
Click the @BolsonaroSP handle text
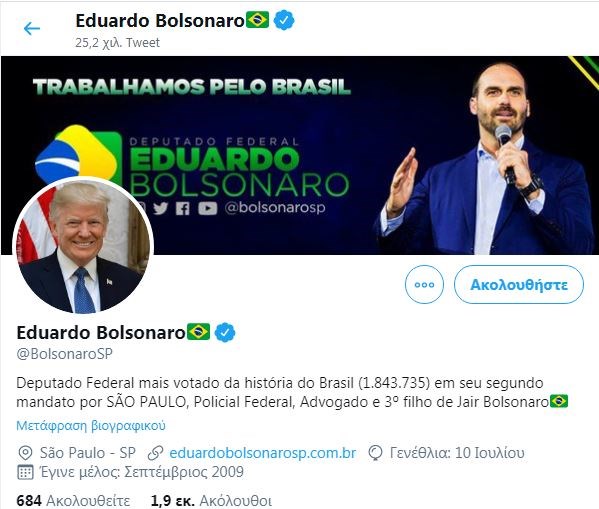pyautogui.click(x=65, y=354)
